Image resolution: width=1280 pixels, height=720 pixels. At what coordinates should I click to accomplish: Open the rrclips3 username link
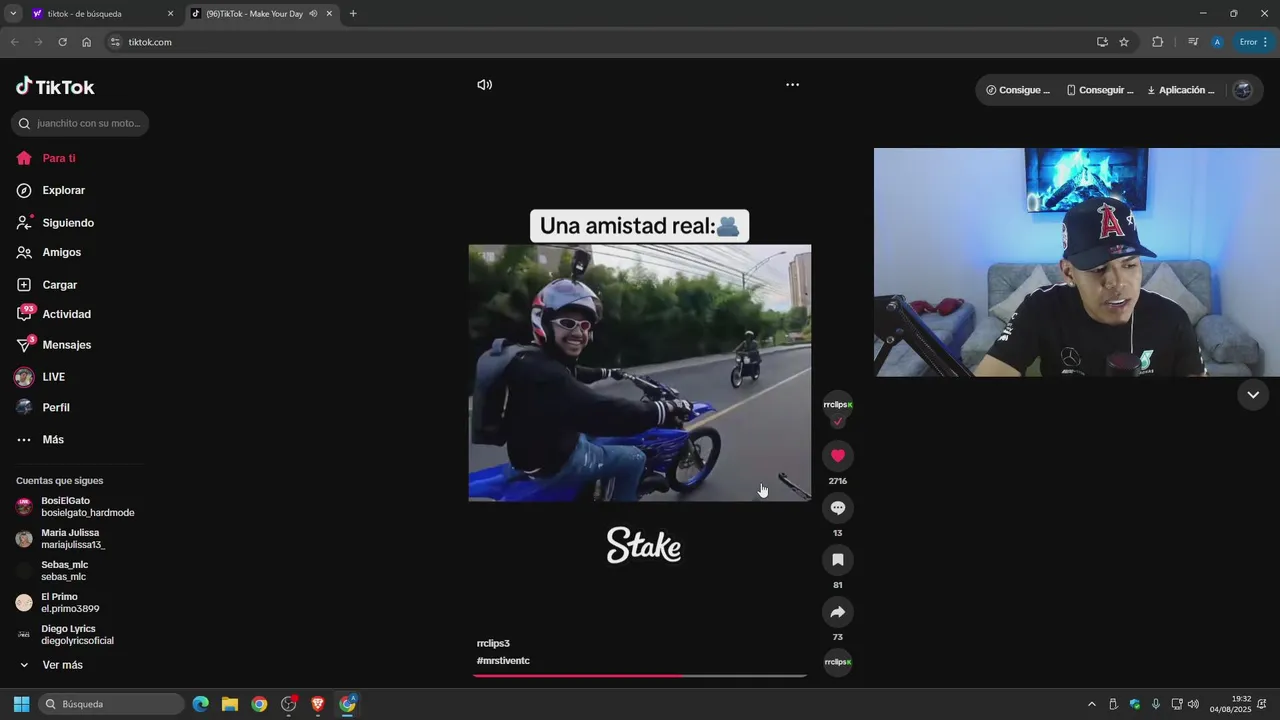(x=493, y=643)
